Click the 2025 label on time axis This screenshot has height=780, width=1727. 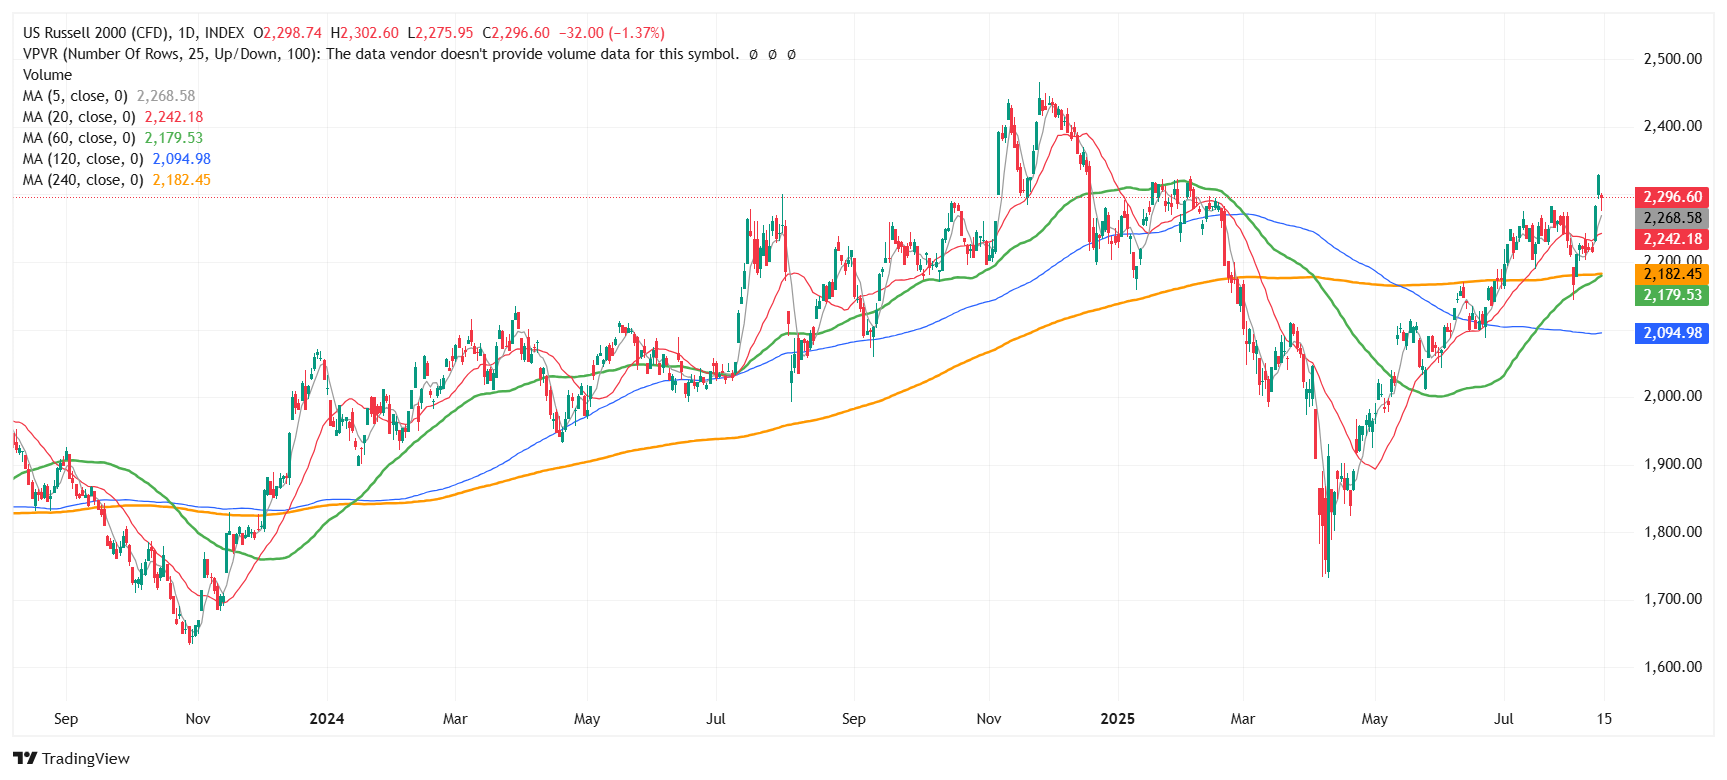coord(1117,719)
